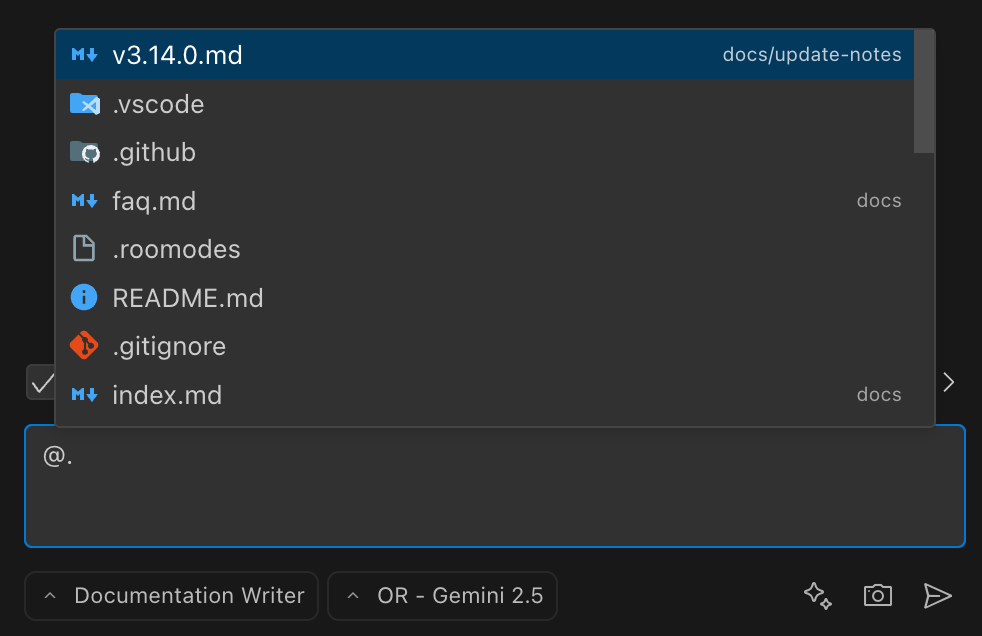Click the .vscode folder icon
This screenshot has height=636, width=982.
tap(84, 104)
